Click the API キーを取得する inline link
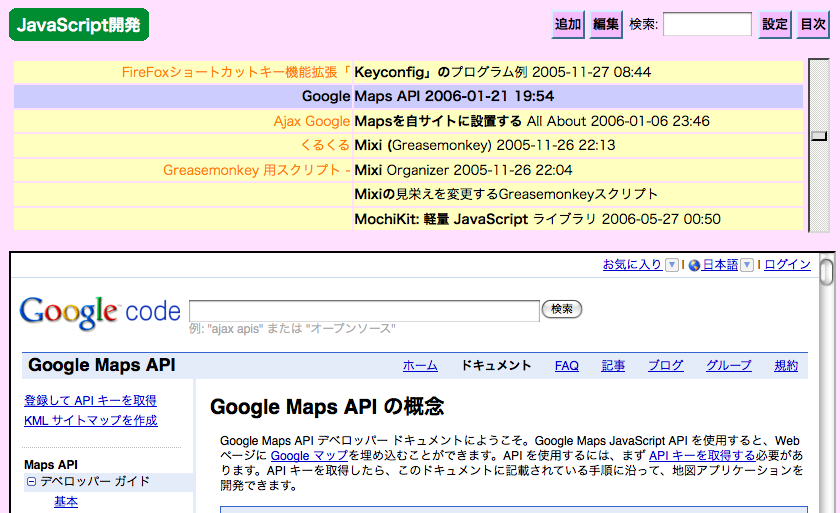 click(x=702, y=456)
